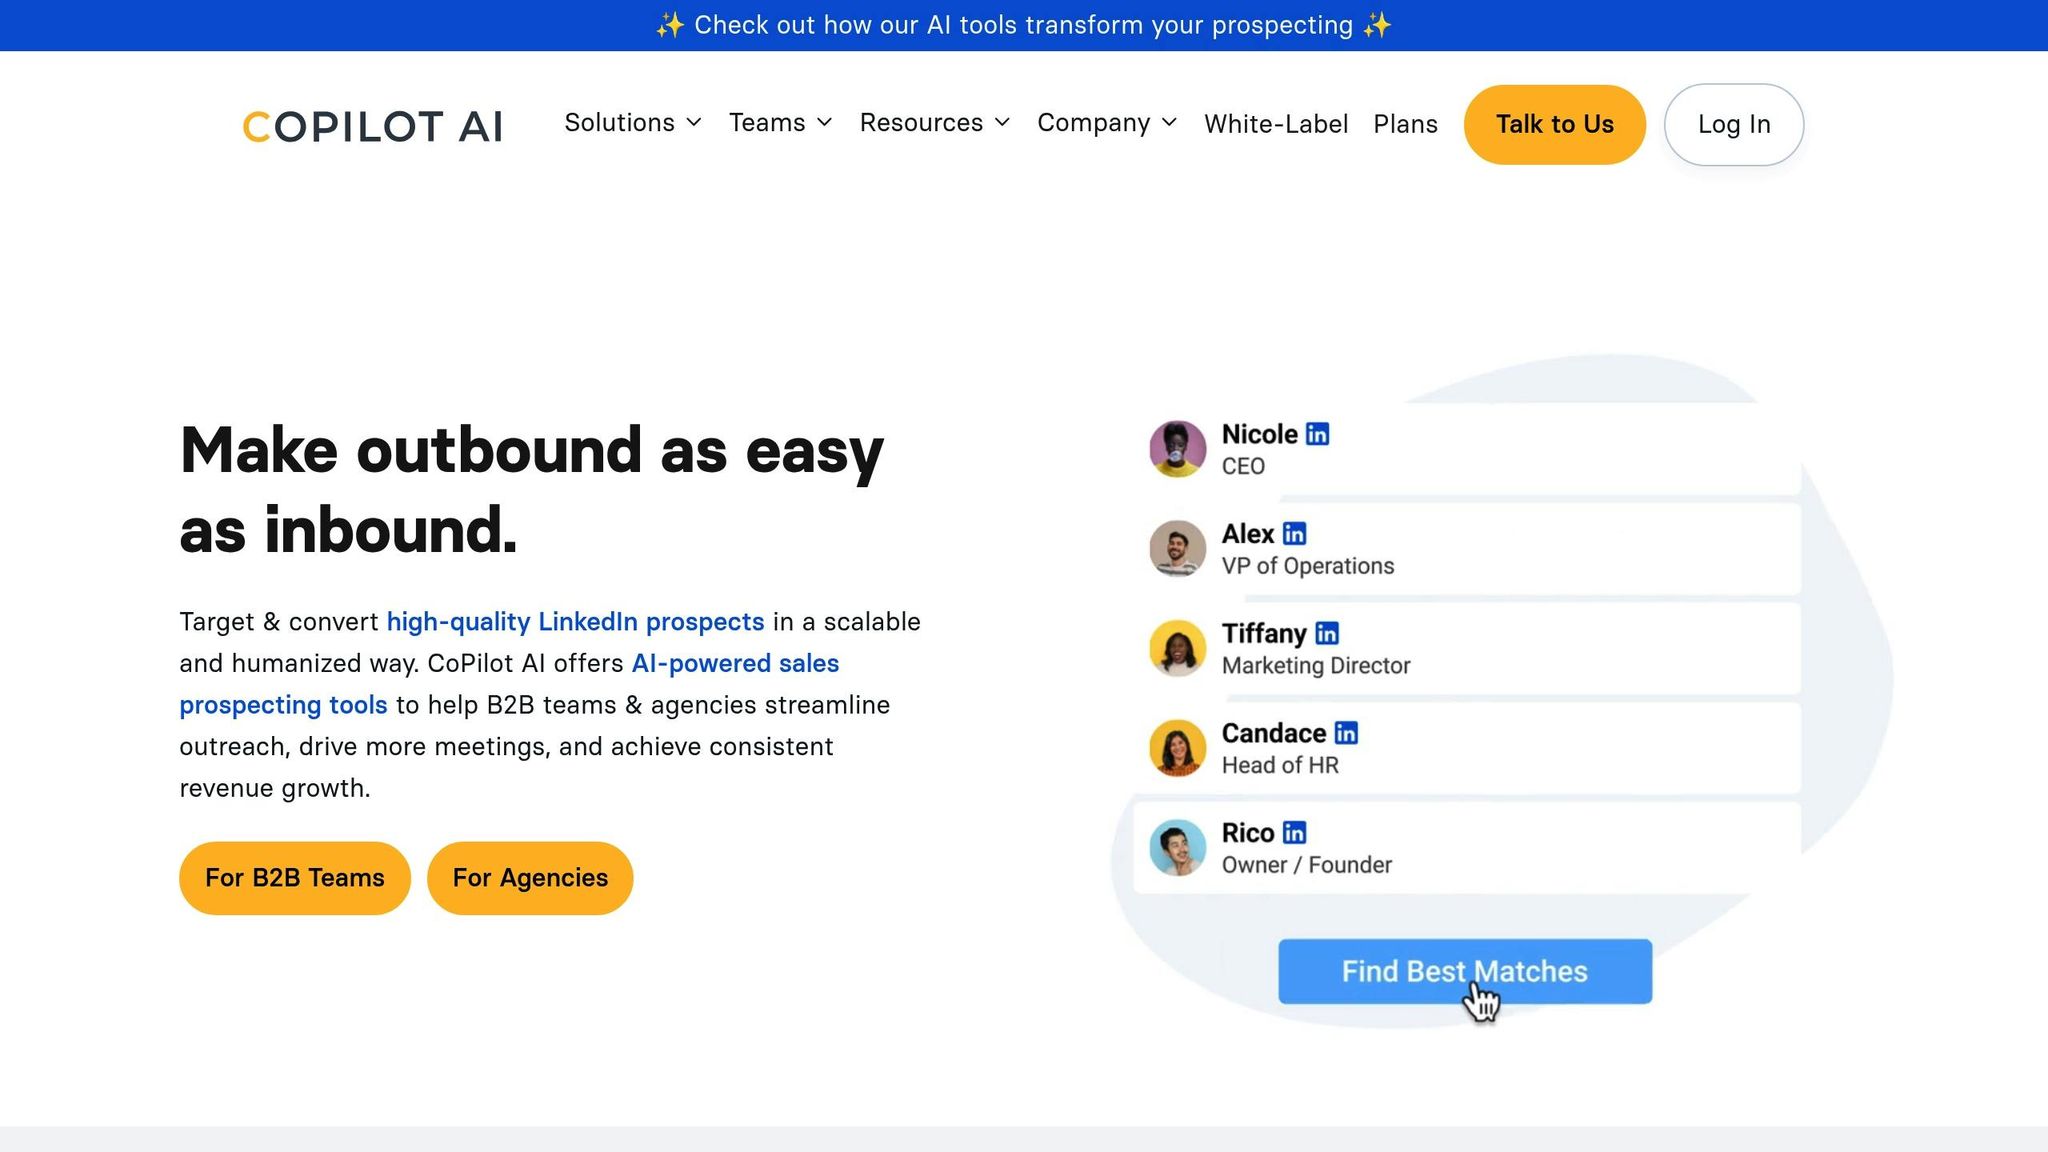The width and height of the screenshot is (2048, 1152).
Task: Click the LinkedIn icon next to Candace
Action: 1346,733
